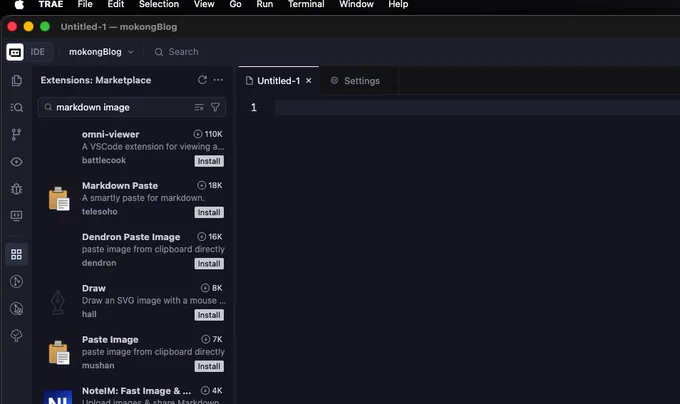Viewport: 680px width, 404px height.
Task: Open the Terminal menu
Action: tap(306, 4)
